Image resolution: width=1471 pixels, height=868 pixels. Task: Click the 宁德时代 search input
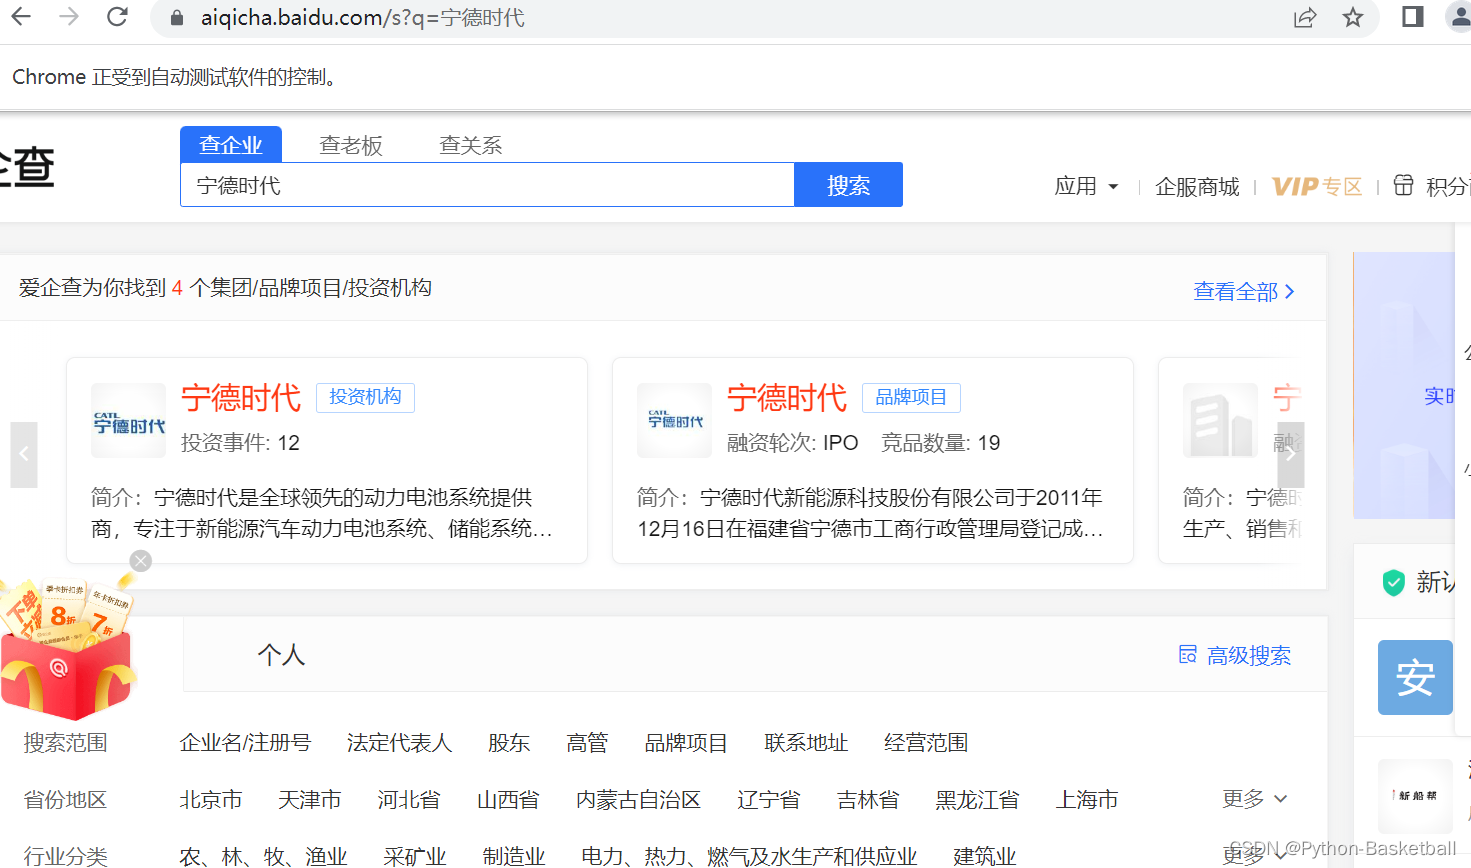(487, 185)
